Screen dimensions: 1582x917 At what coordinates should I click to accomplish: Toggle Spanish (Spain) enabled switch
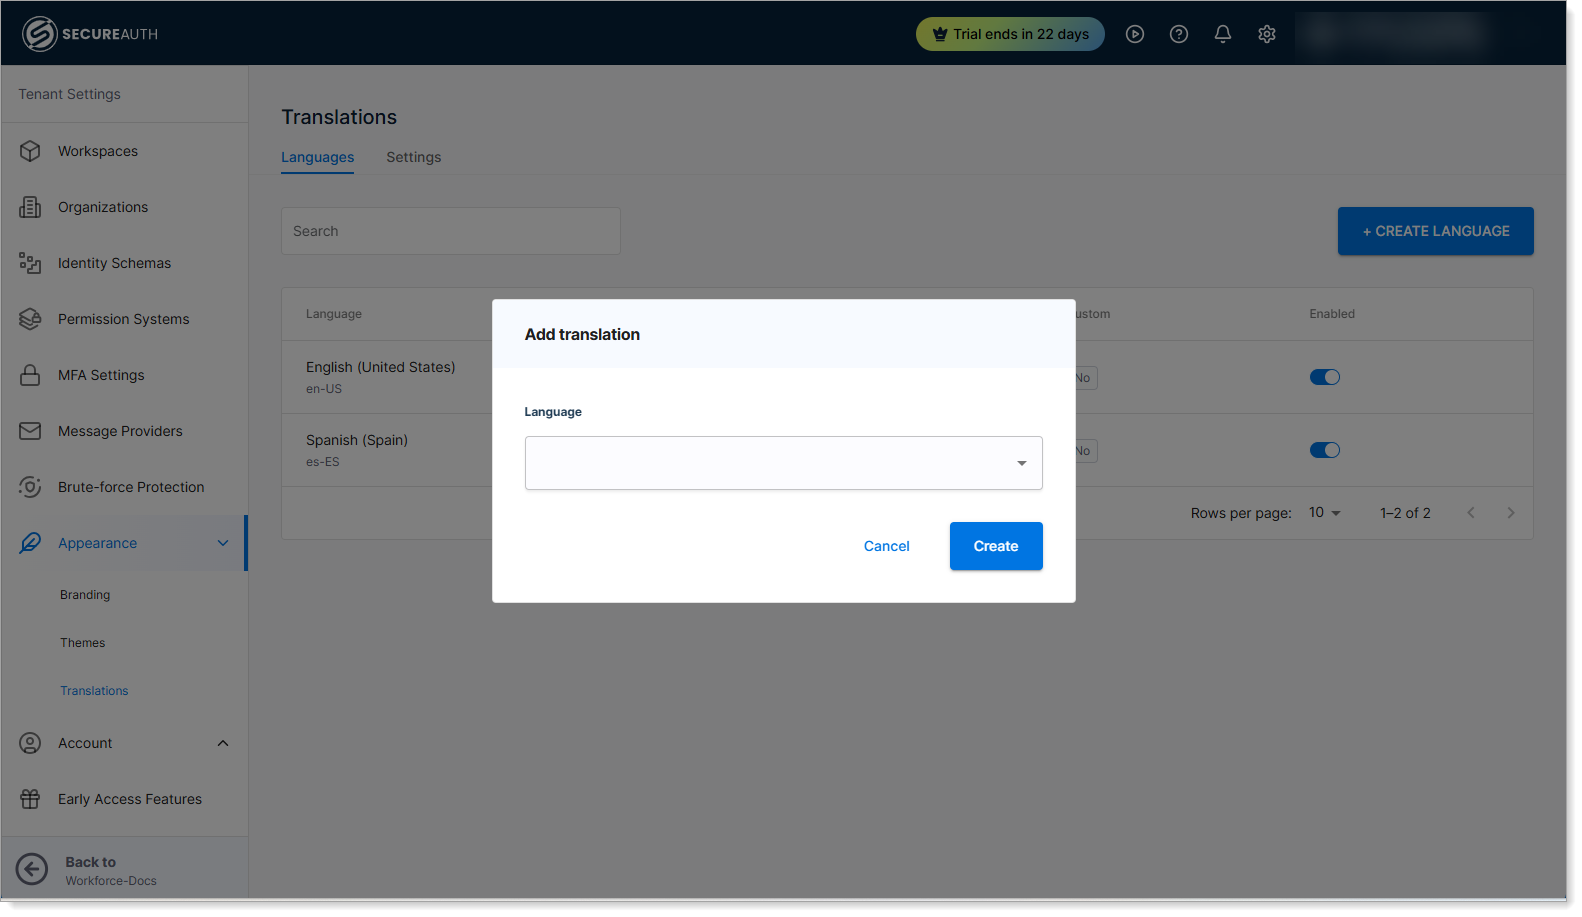coord(1324,450)
